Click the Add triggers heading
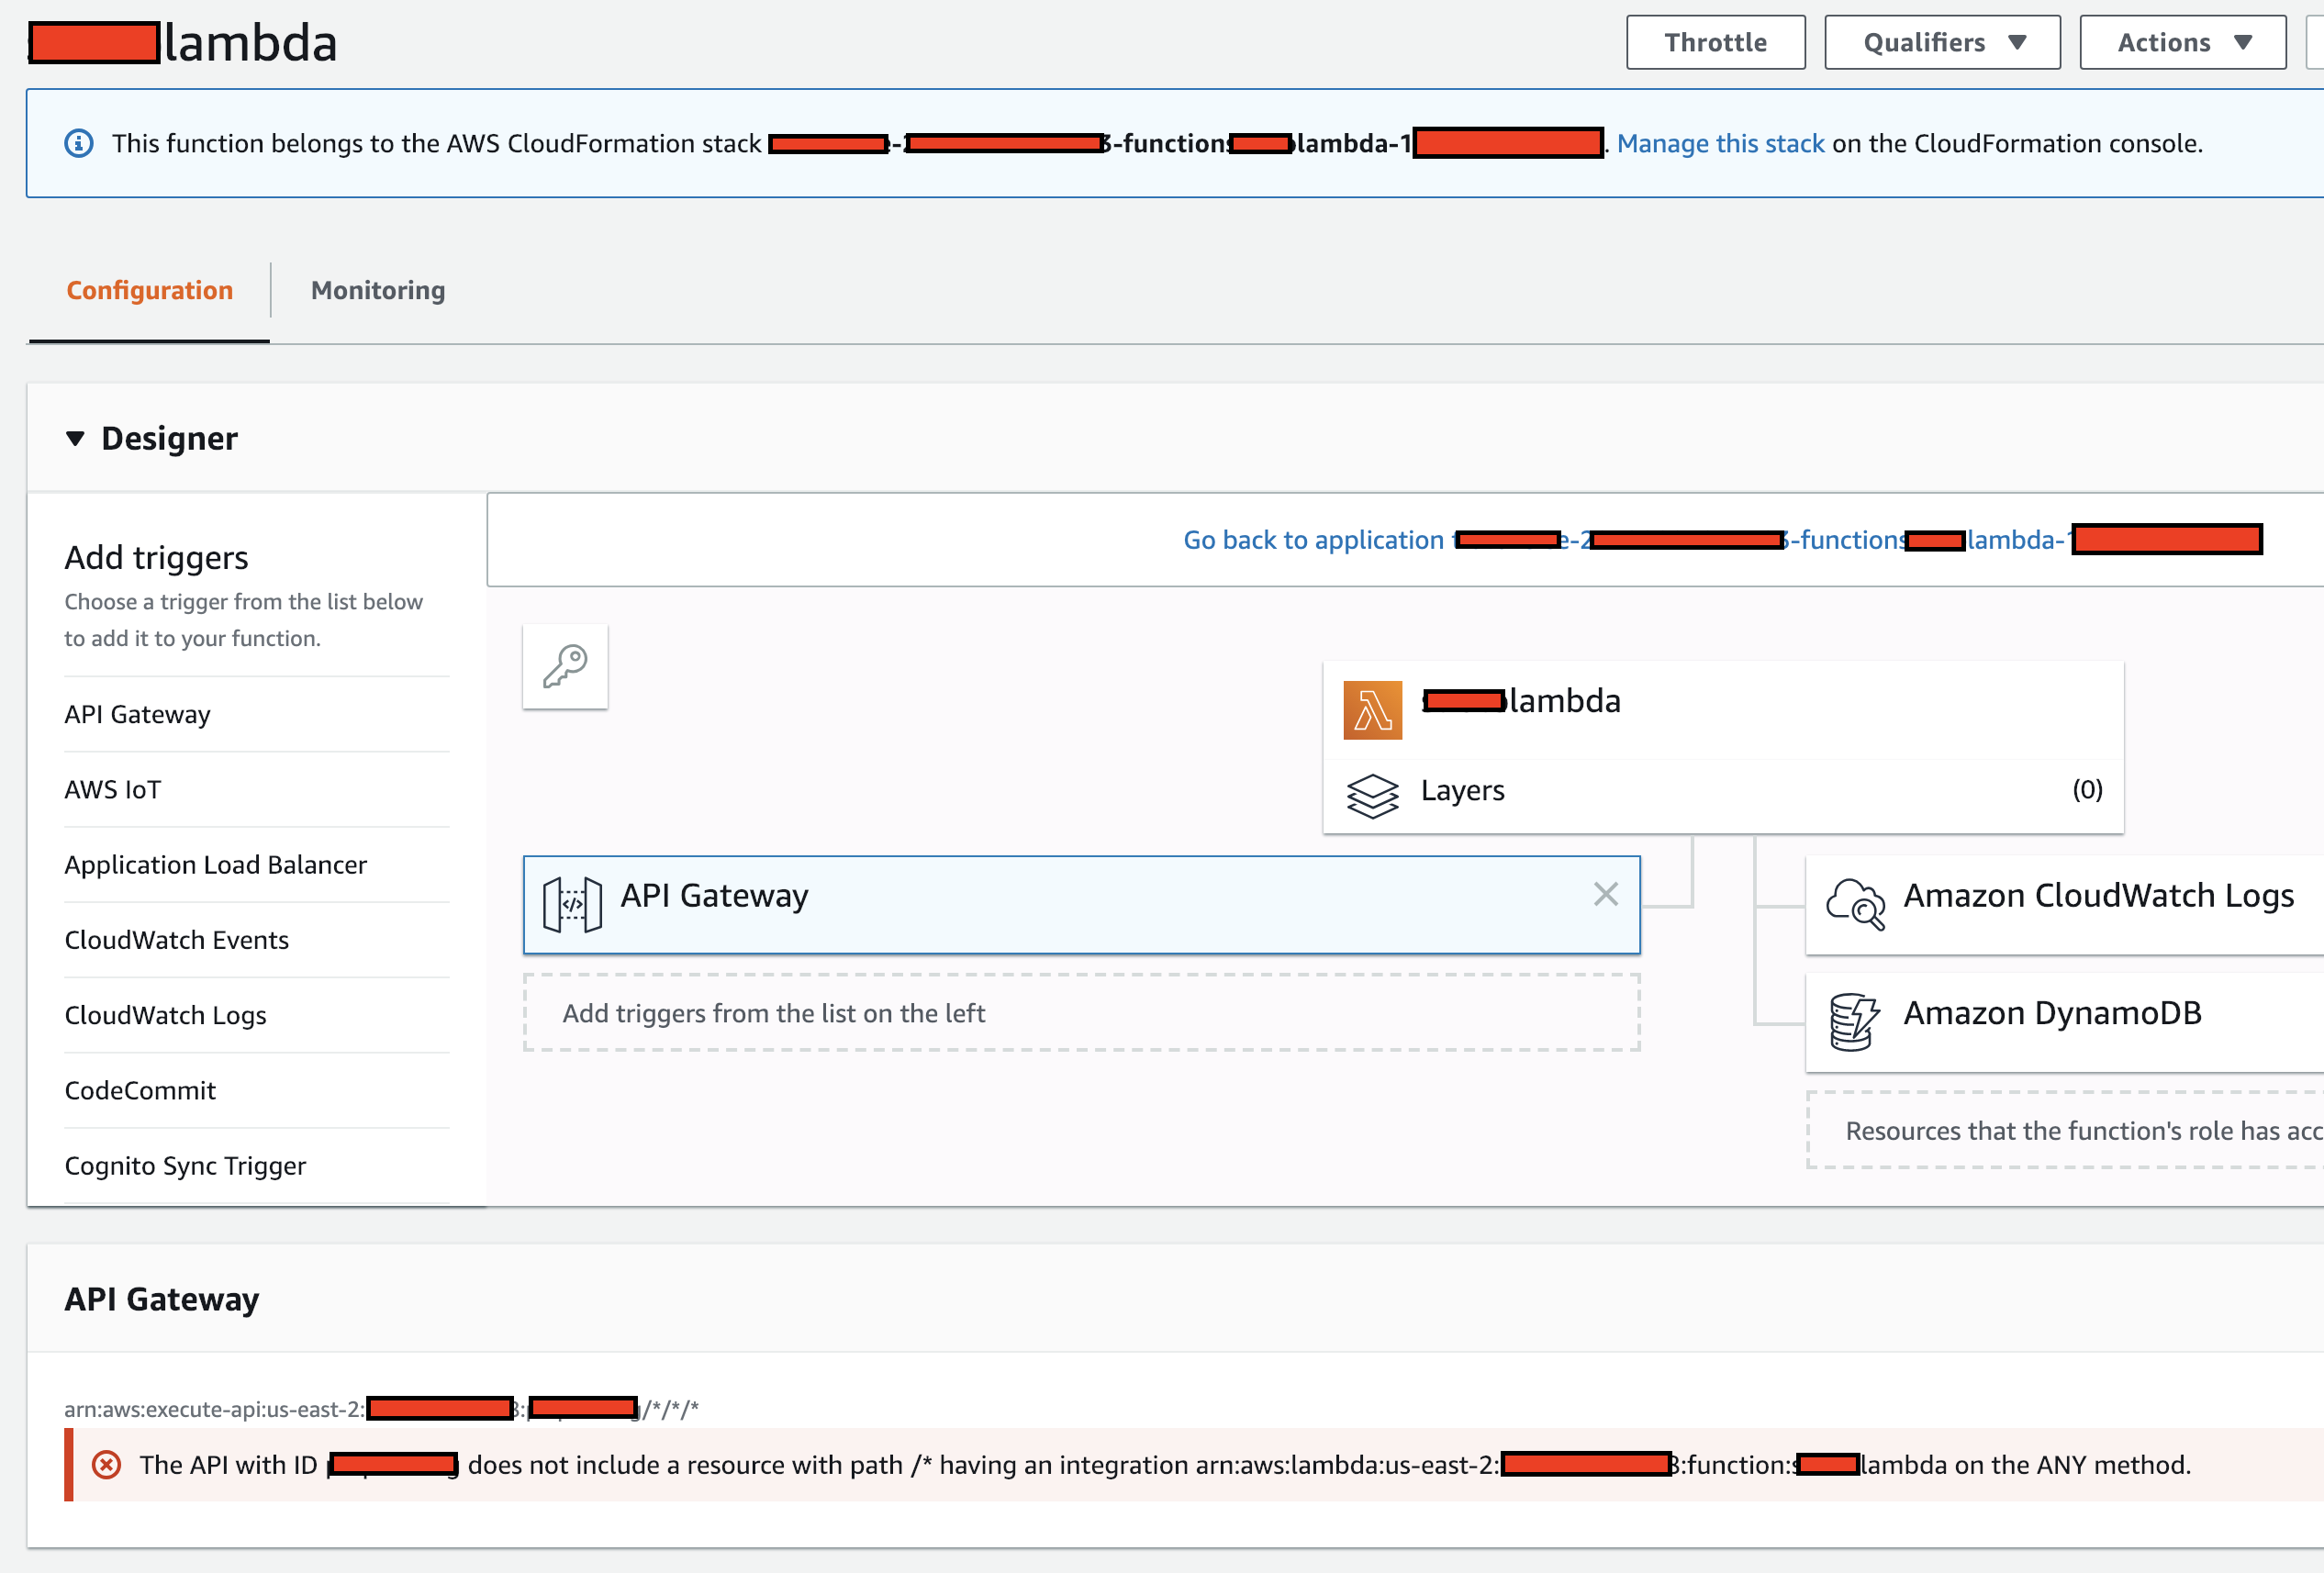2324x1573 pixels. [156, 557]
